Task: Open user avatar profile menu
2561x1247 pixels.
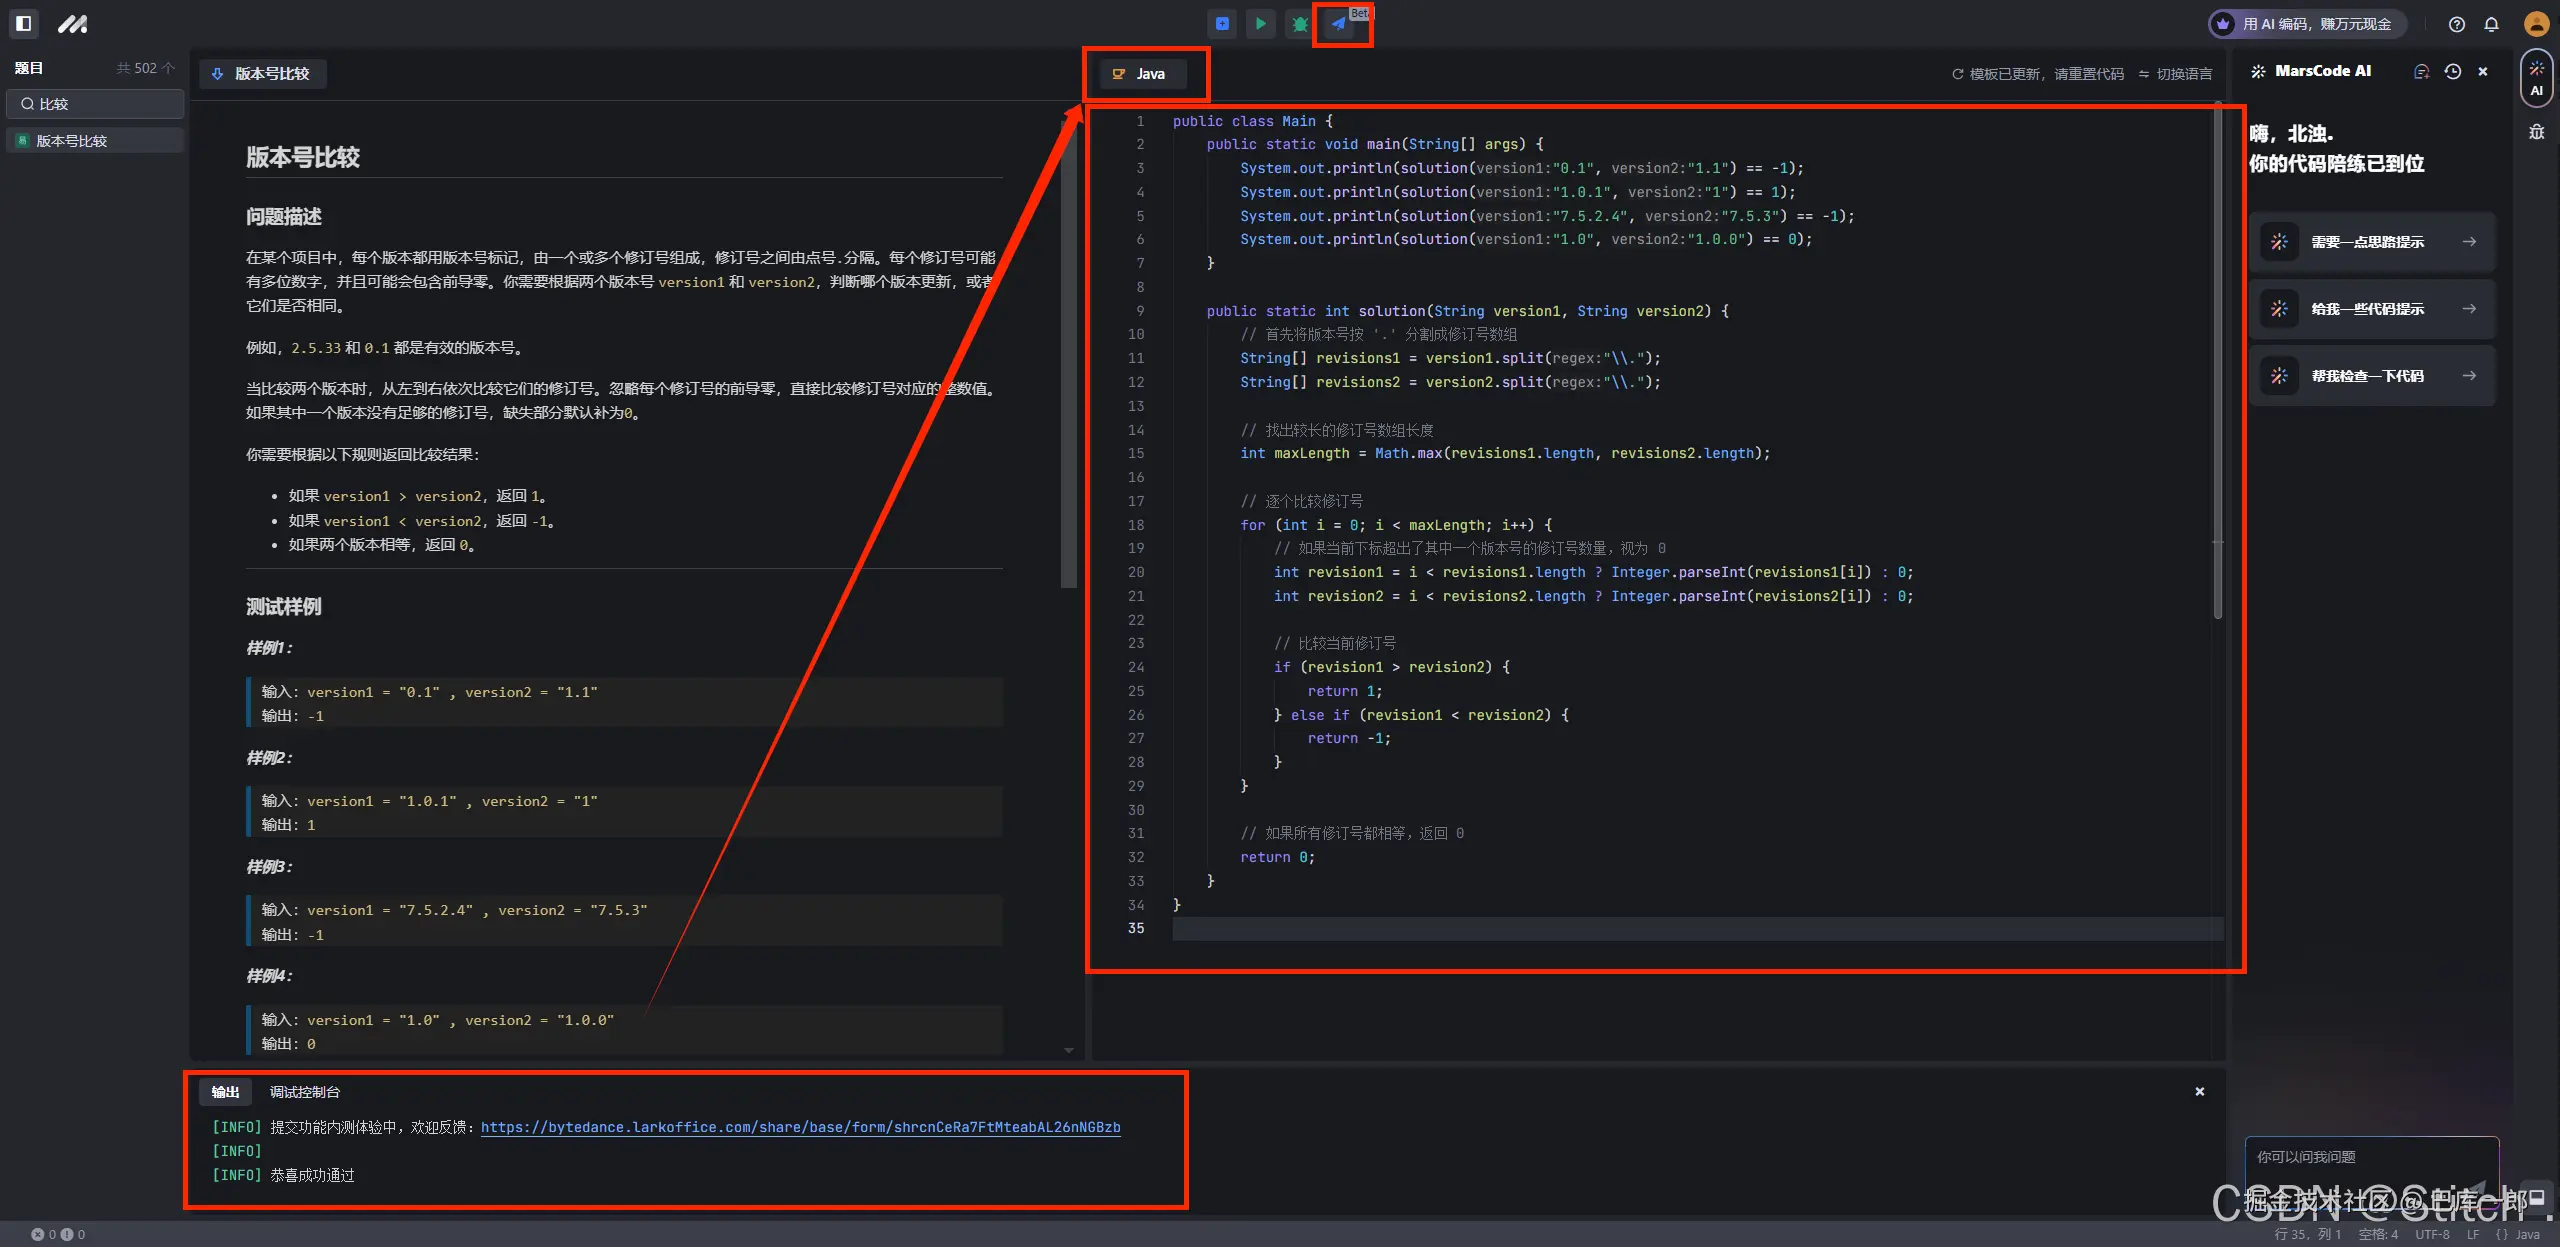Action: (x=2536, y=24)
